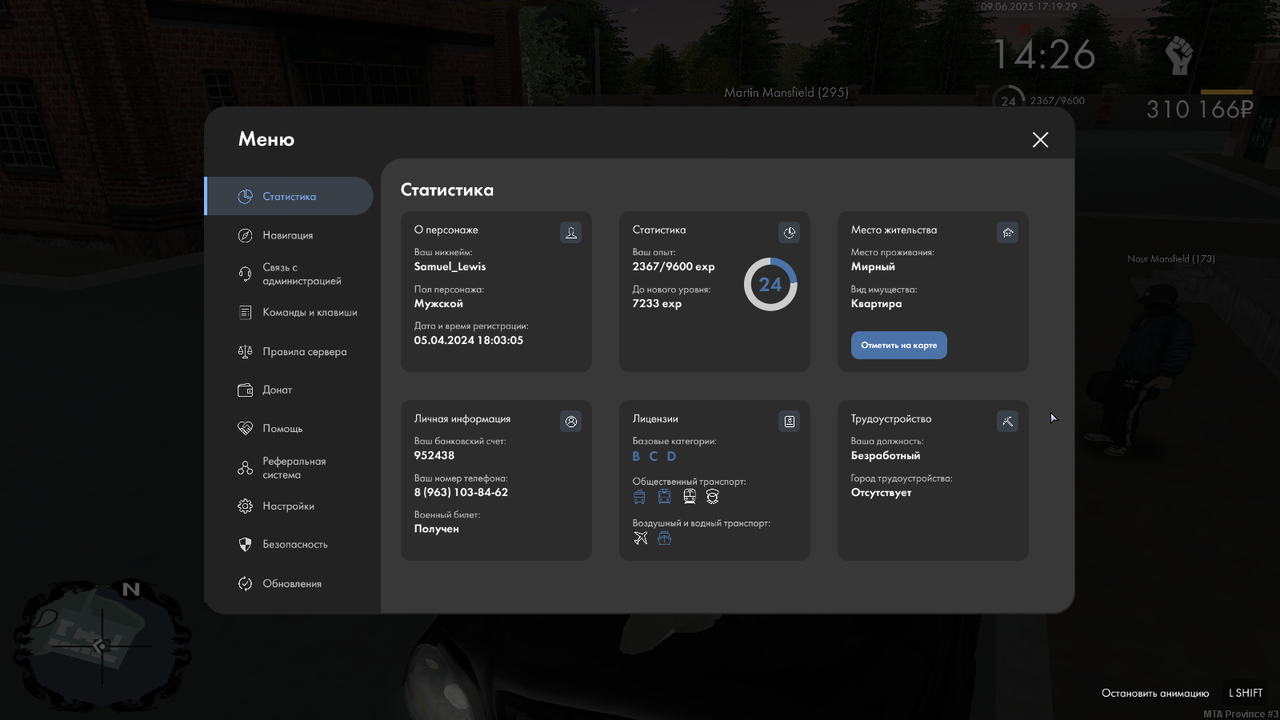Click registration date 05.04.2024 18:03:05
This screenshot has width=1280, height=720.
(469, 340)
